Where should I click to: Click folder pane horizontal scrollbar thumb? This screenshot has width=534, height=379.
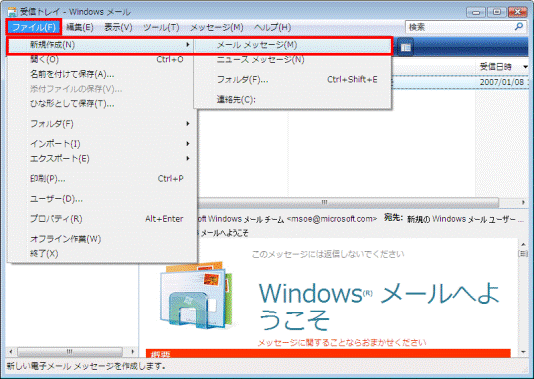click(70, 351)
